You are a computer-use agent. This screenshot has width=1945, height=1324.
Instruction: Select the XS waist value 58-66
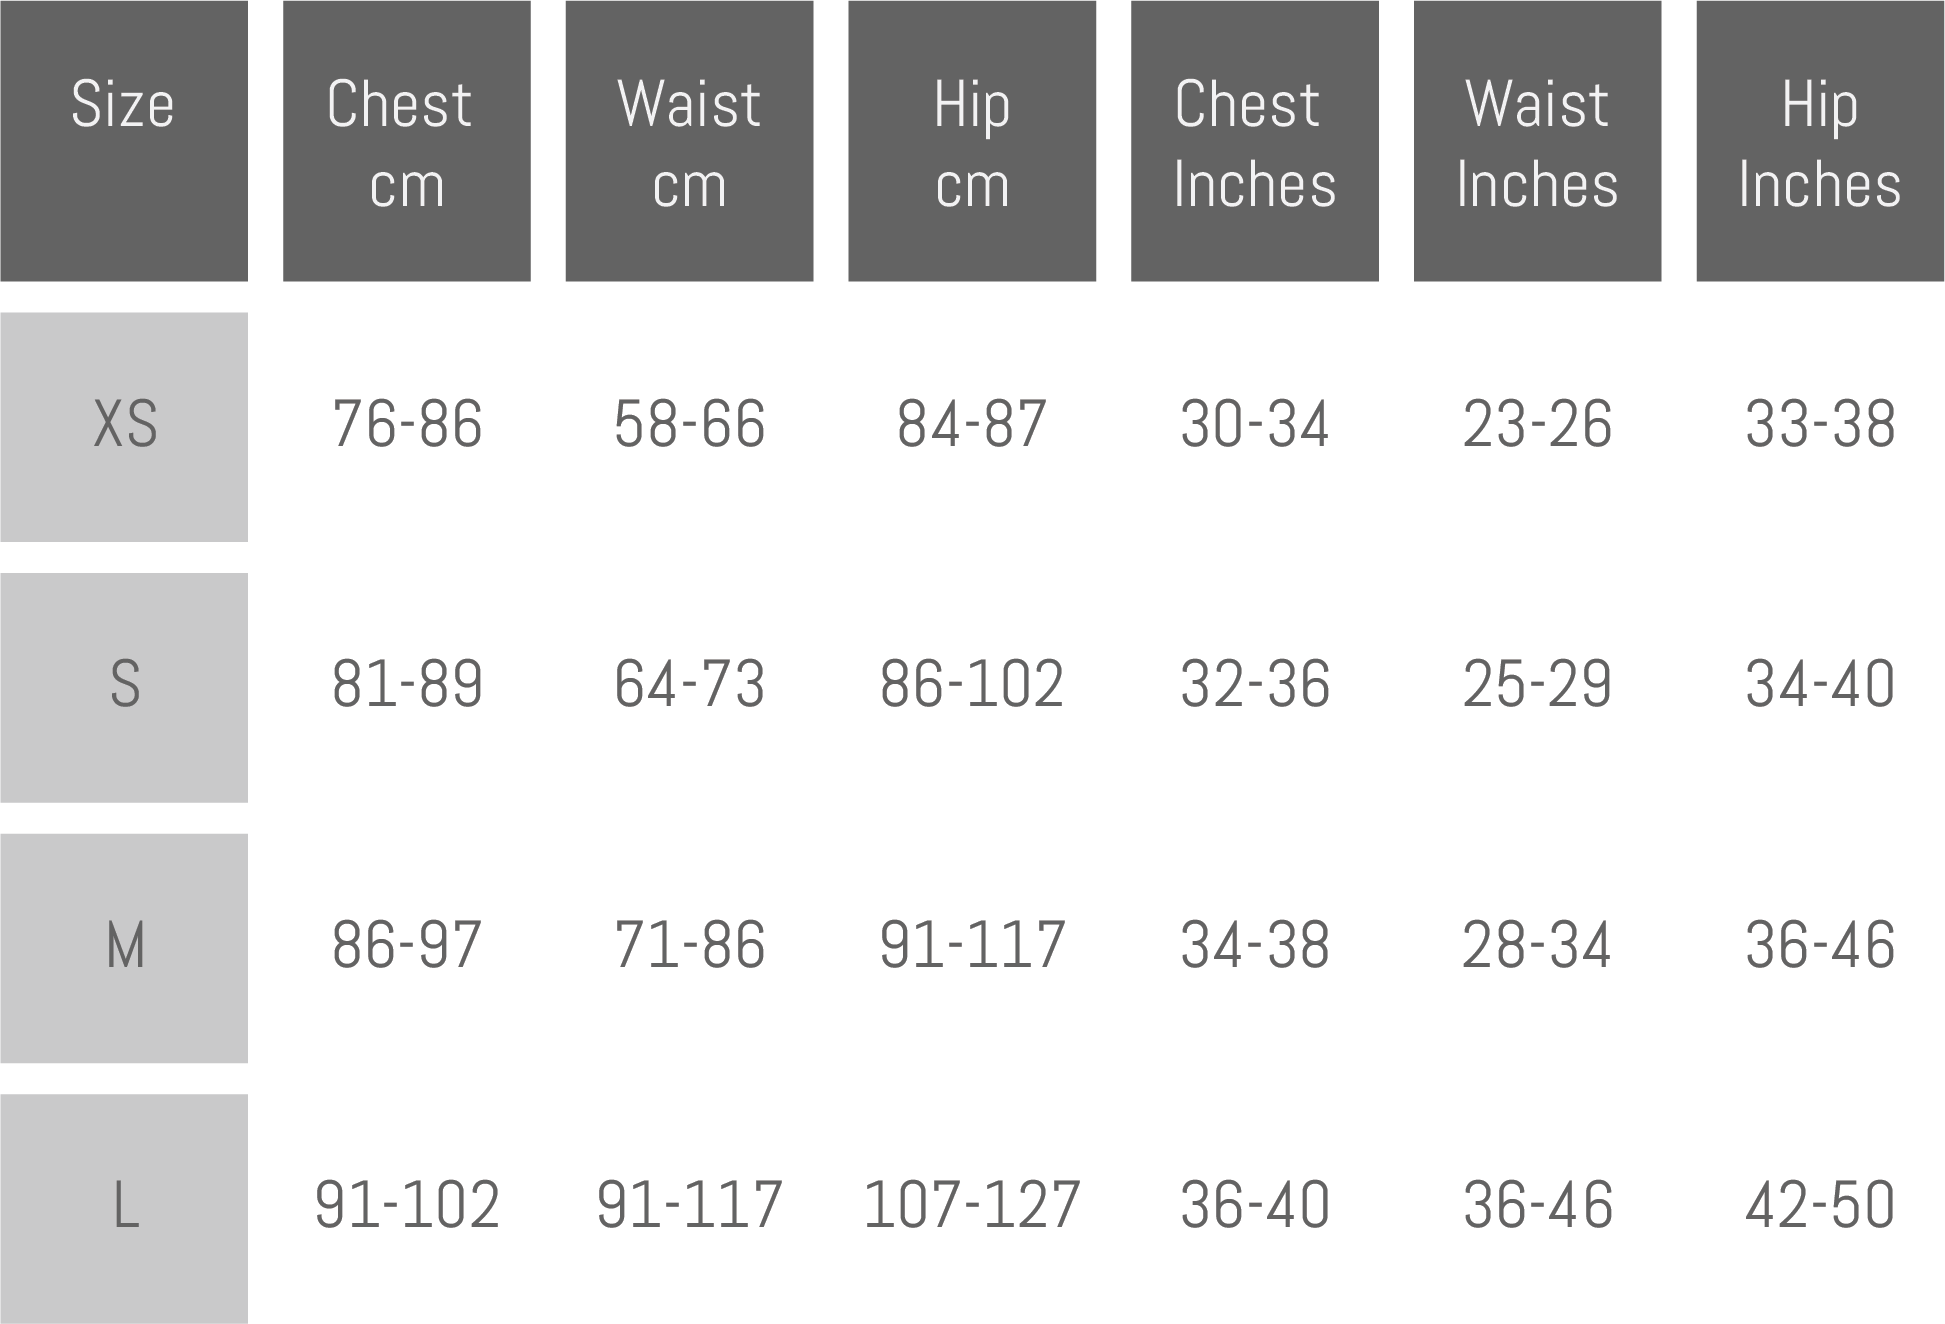point(689,424)
